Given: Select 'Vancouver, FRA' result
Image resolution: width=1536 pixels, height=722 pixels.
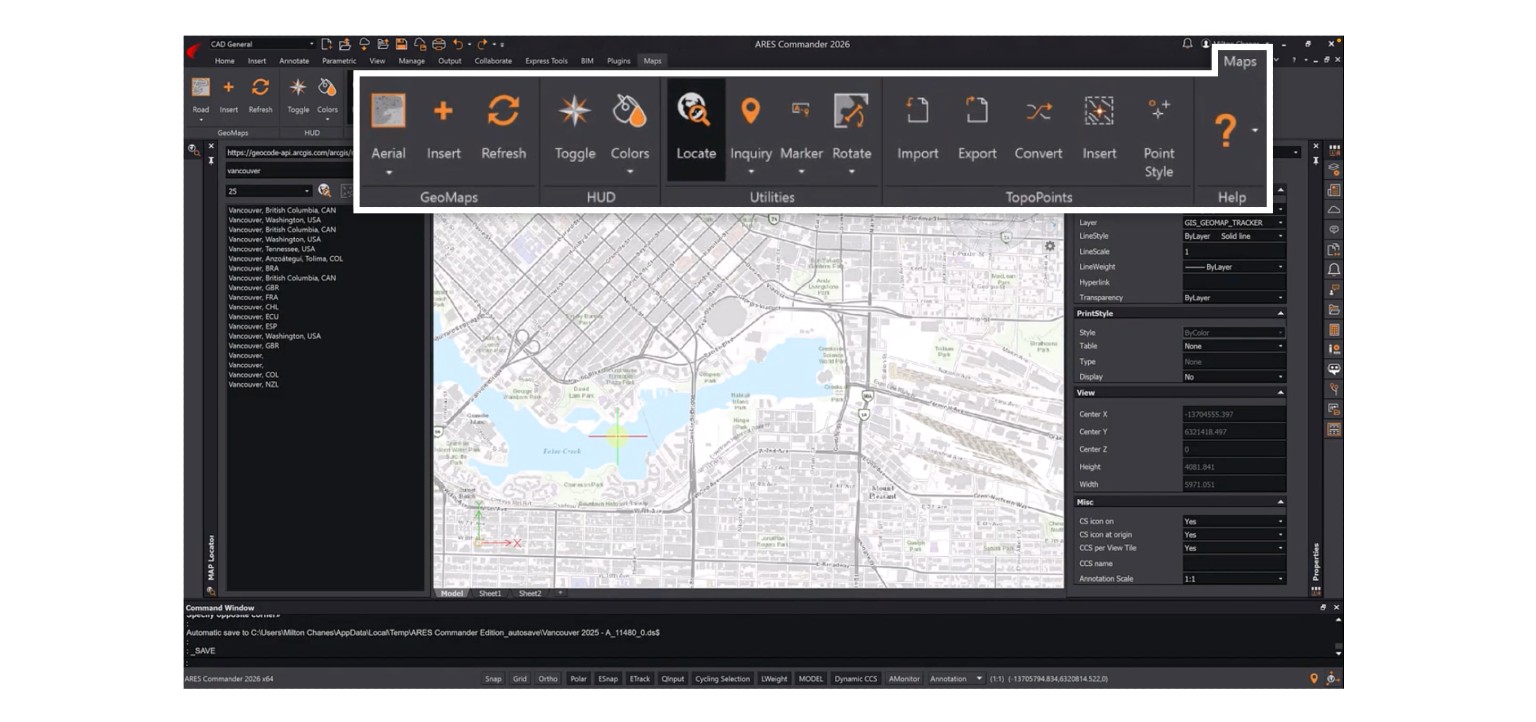Looking at the screenshot, I should click(x=254, y=297).
